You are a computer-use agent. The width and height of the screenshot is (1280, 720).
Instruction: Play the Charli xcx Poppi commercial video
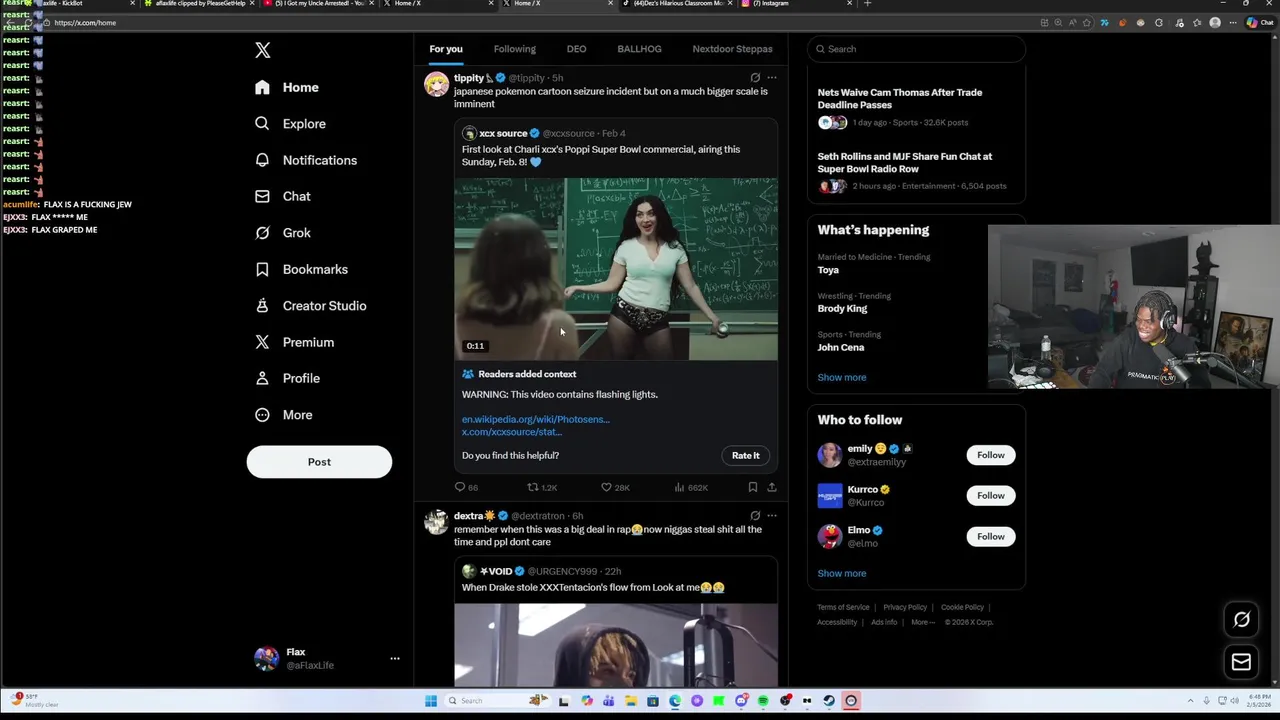616,269
